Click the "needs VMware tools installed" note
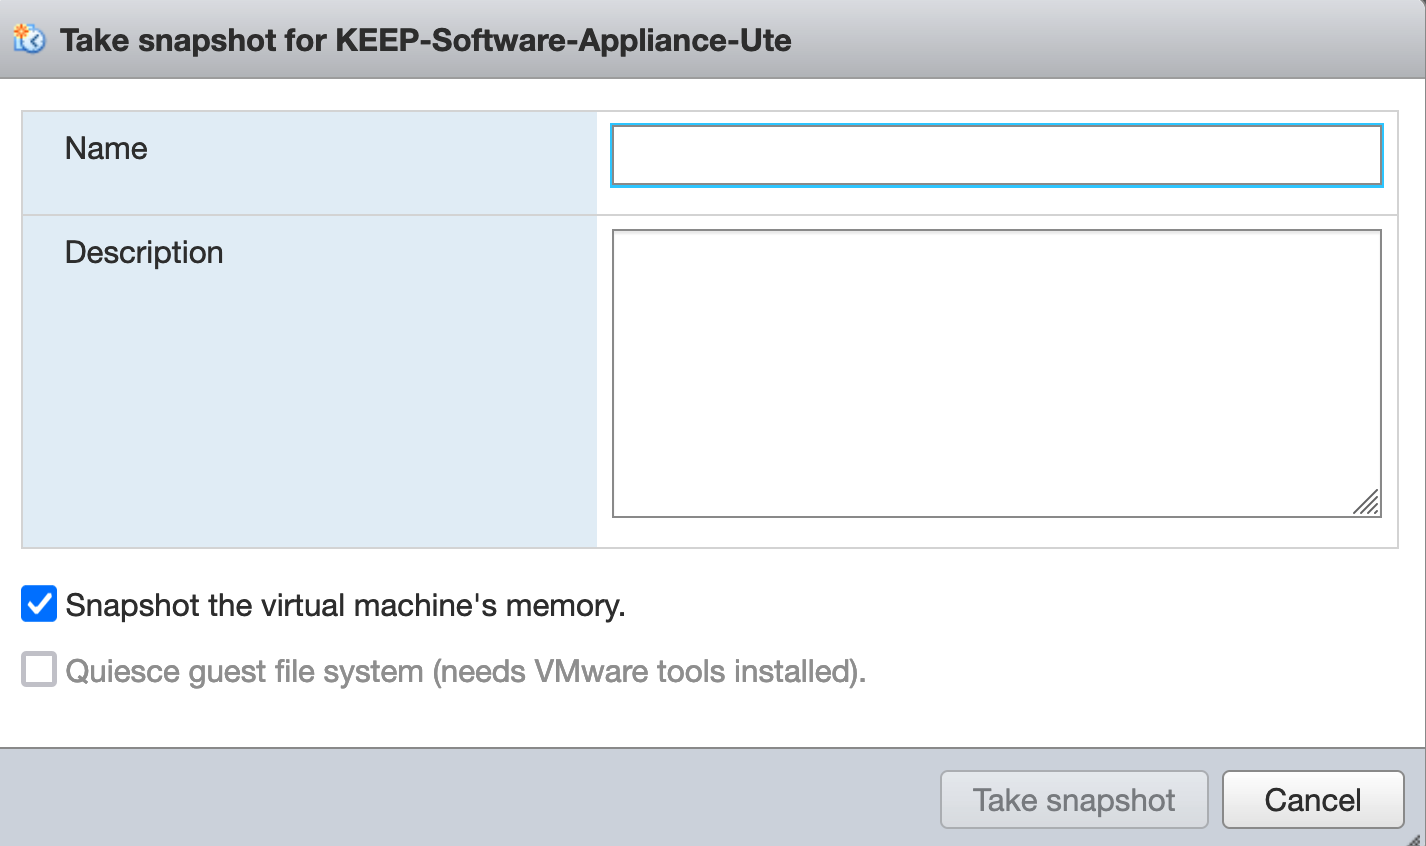The image size is (1426, 846). [649, 671]
